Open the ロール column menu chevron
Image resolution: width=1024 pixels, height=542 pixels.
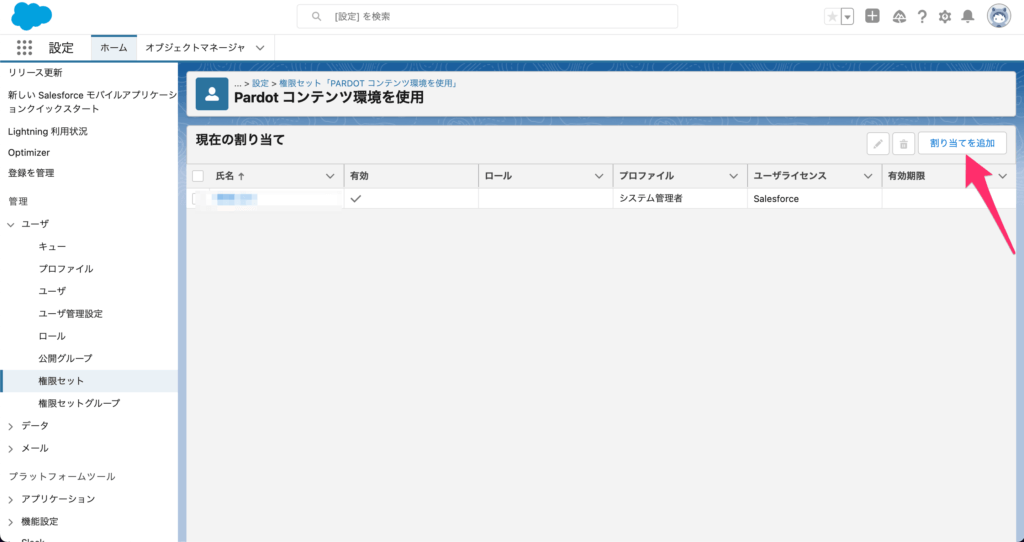click(x=599, y=176)
